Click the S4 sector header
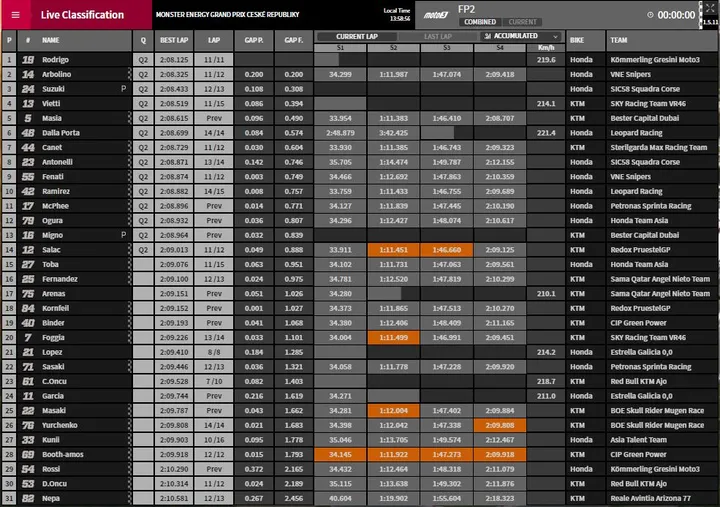Image resolution: width=720 pixels, height=507 pixels. tap(500, 48)
